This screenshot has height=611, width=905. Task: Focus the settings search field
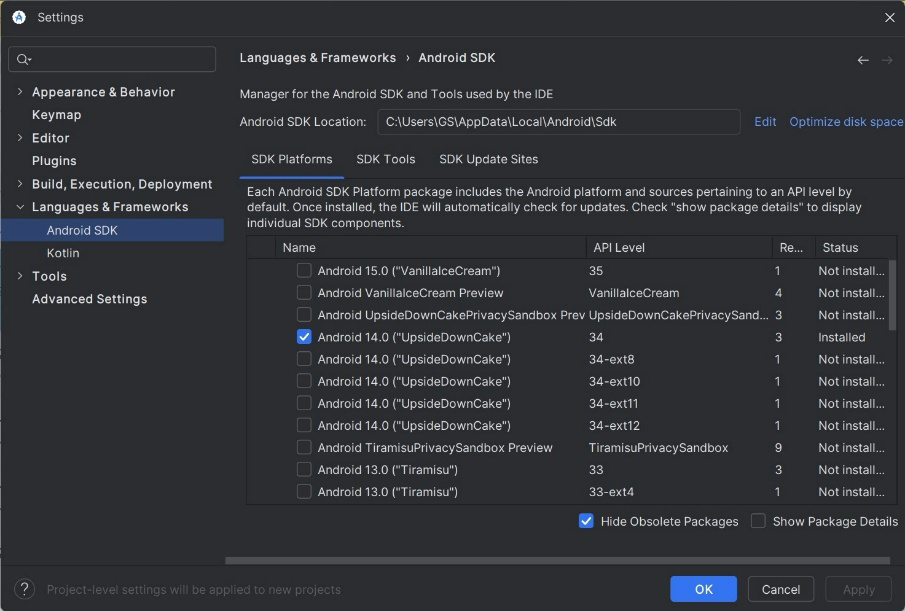click(112, 59)
